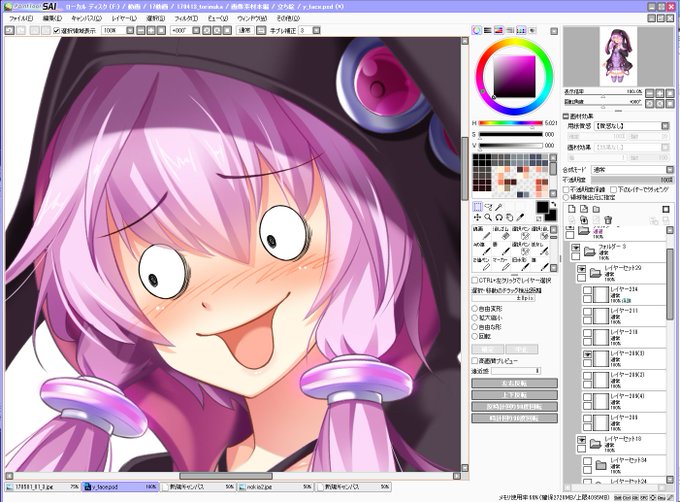Select the lasso selection tool

[488, 207]
